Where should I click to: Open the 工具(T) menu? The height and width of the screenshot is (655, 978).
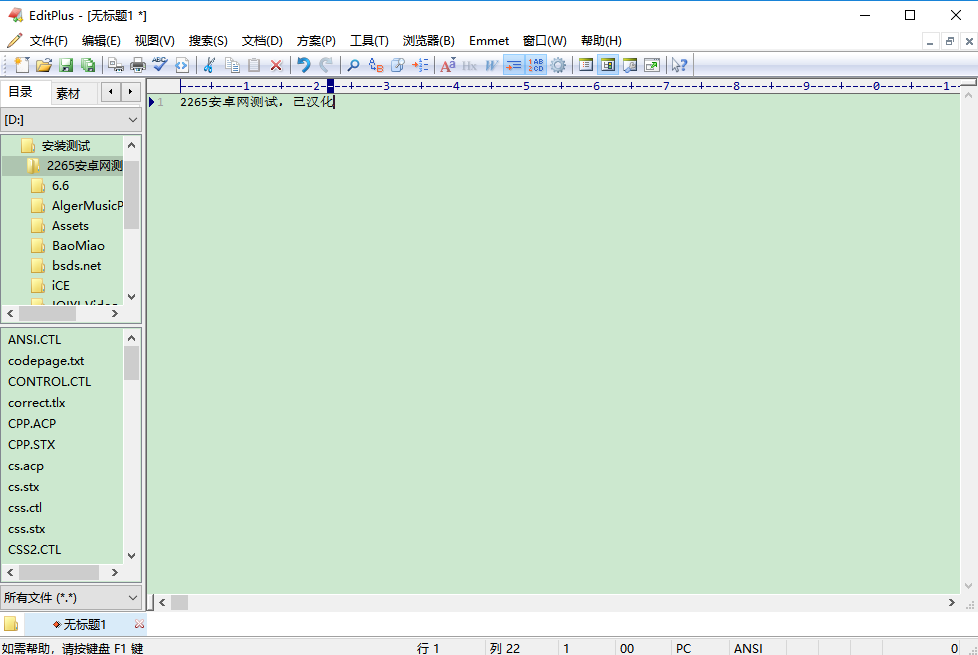tap(368, 40)
